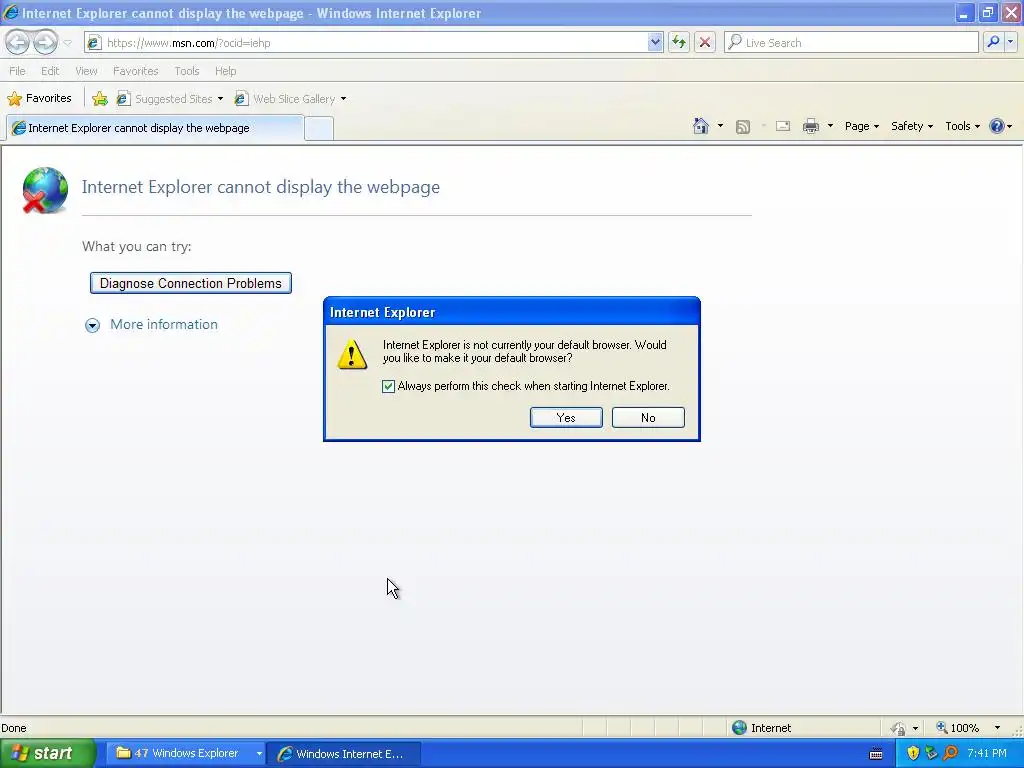The width and height of the screenshot is (1024, 768).
Task: Click the address bar URL field
Action: (366, 43)
